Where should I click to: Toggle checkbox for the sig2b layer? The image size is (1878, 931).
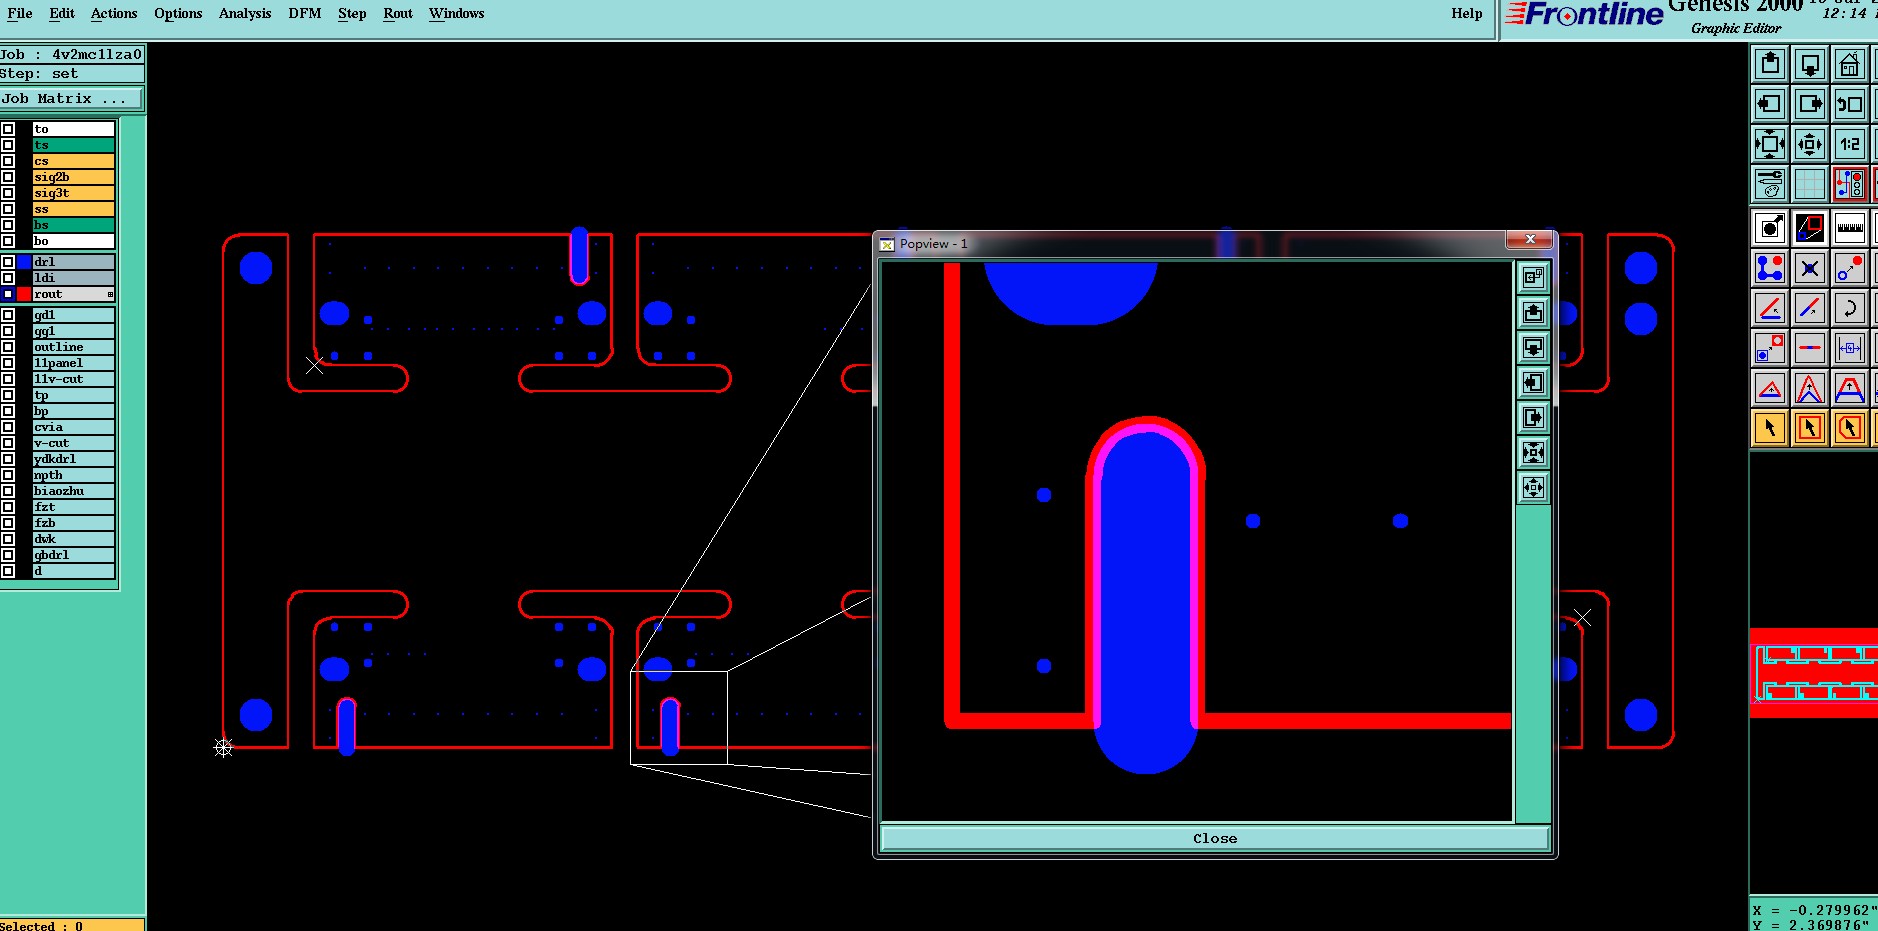(x=8, y=177)
